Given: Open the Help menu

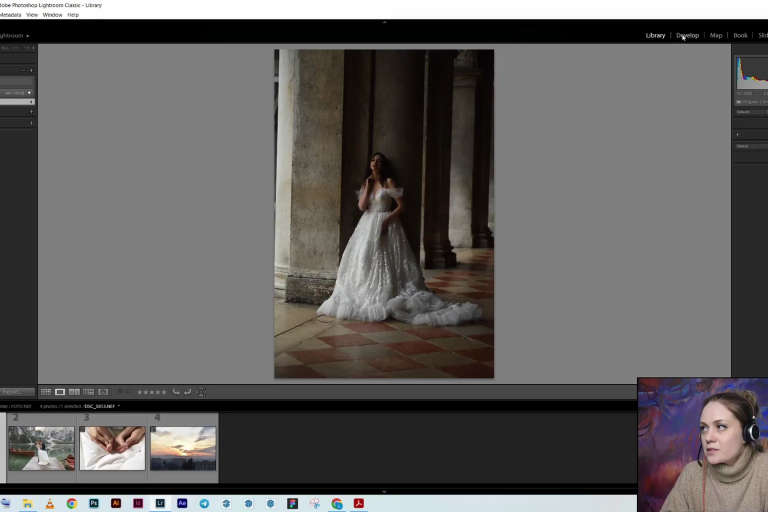Looking at the screenshot, I should pos(73,15).
